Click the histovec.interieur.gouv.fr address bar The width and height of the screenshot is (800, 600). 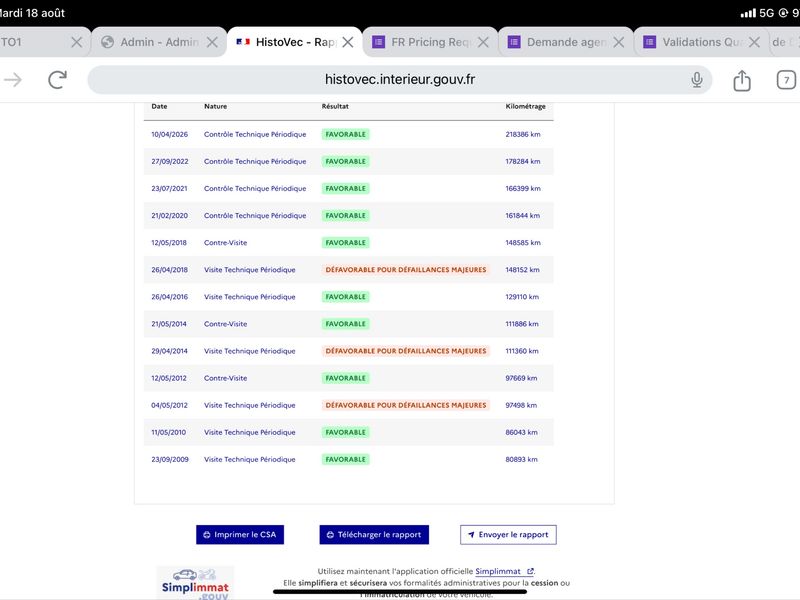pos(399,80)
